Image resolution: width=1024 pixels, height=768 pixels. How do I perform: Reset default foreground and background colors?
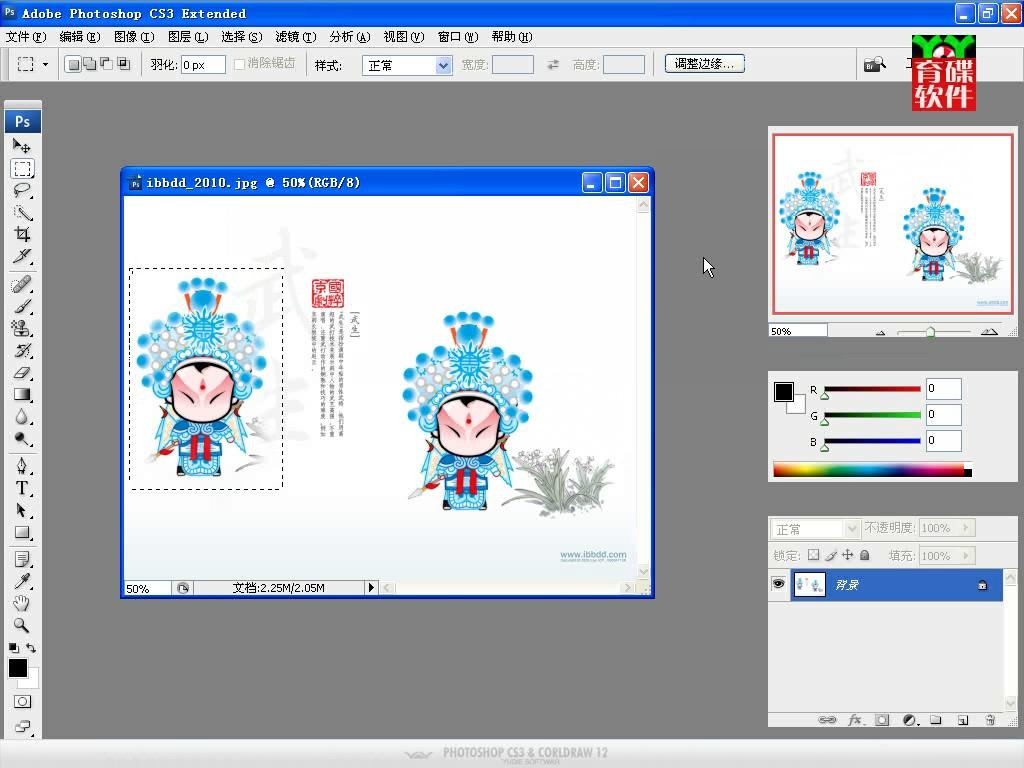click(x=13, y=648)
